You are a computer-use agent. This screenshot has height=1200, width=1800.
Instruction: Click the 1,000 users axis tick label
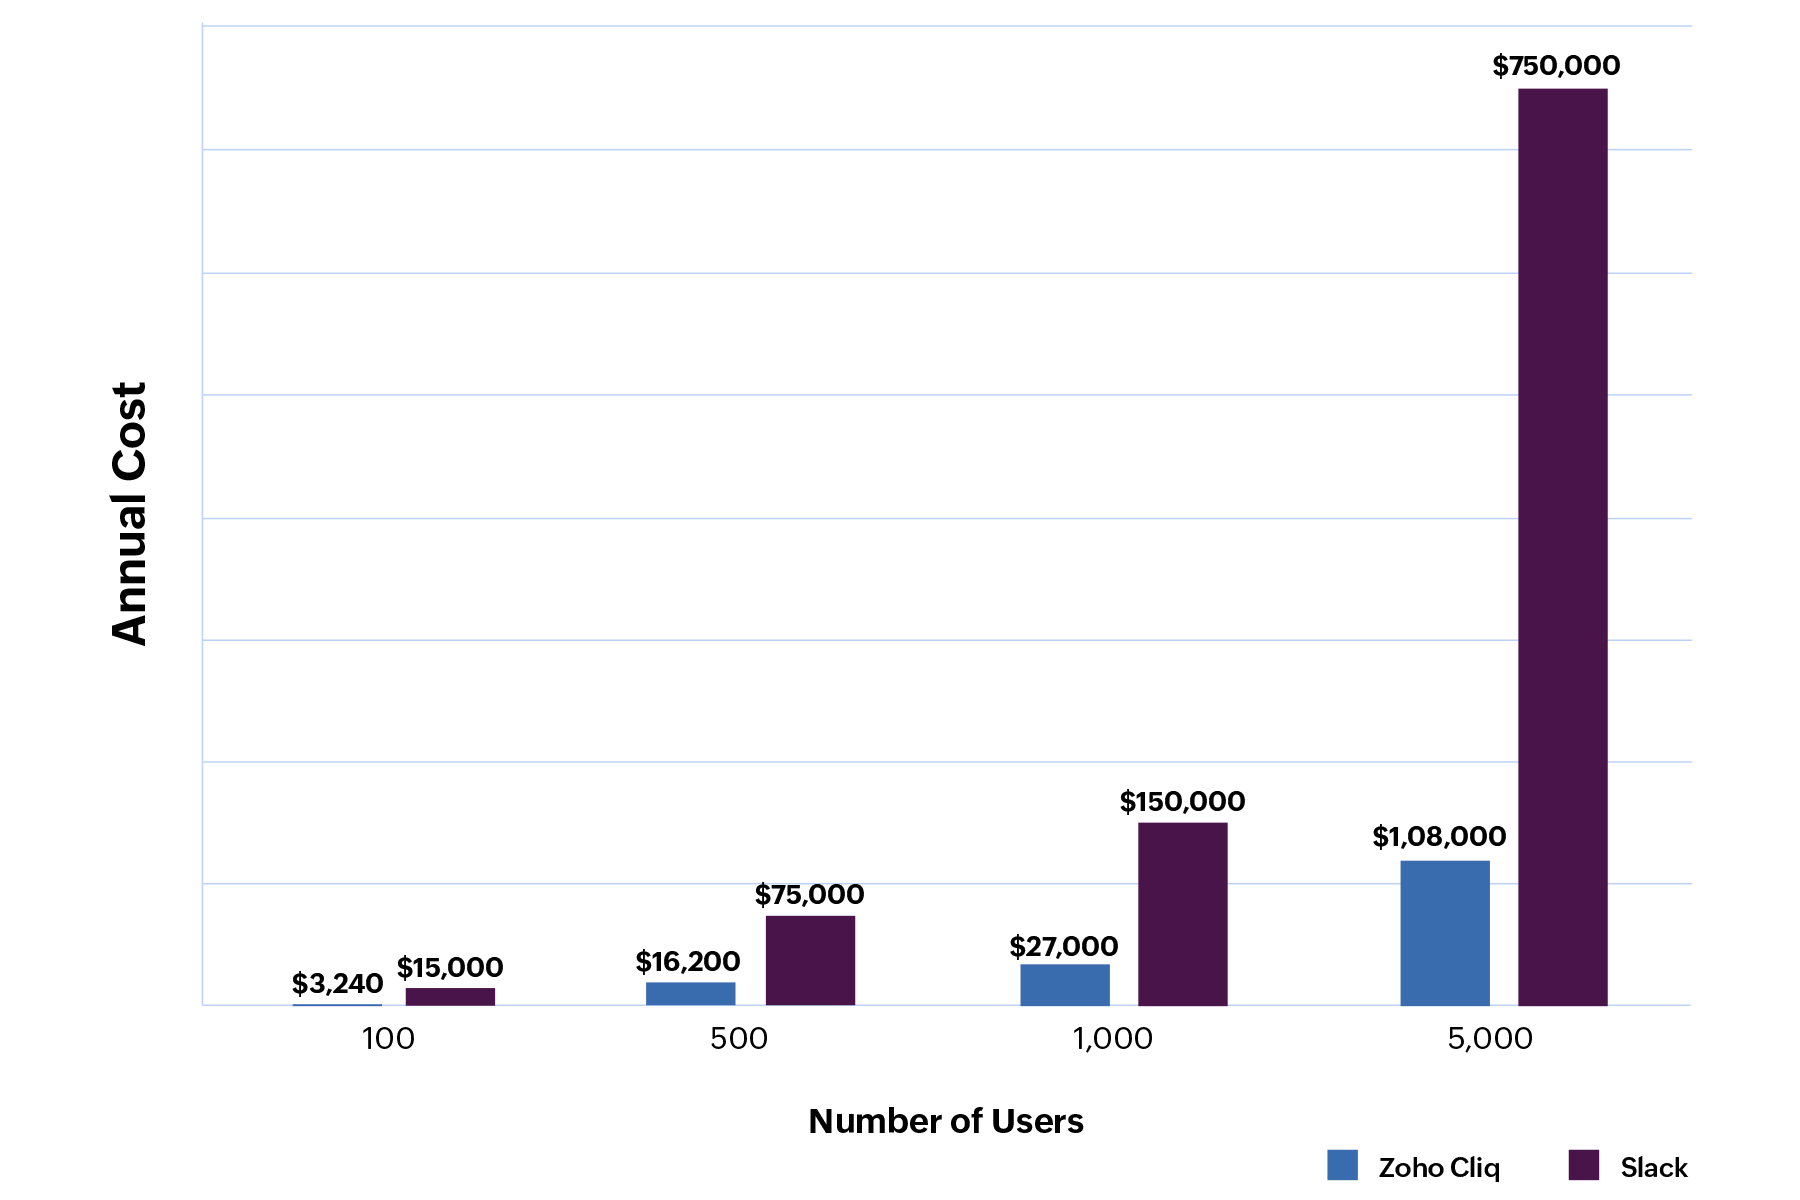click(1112, 1039)
